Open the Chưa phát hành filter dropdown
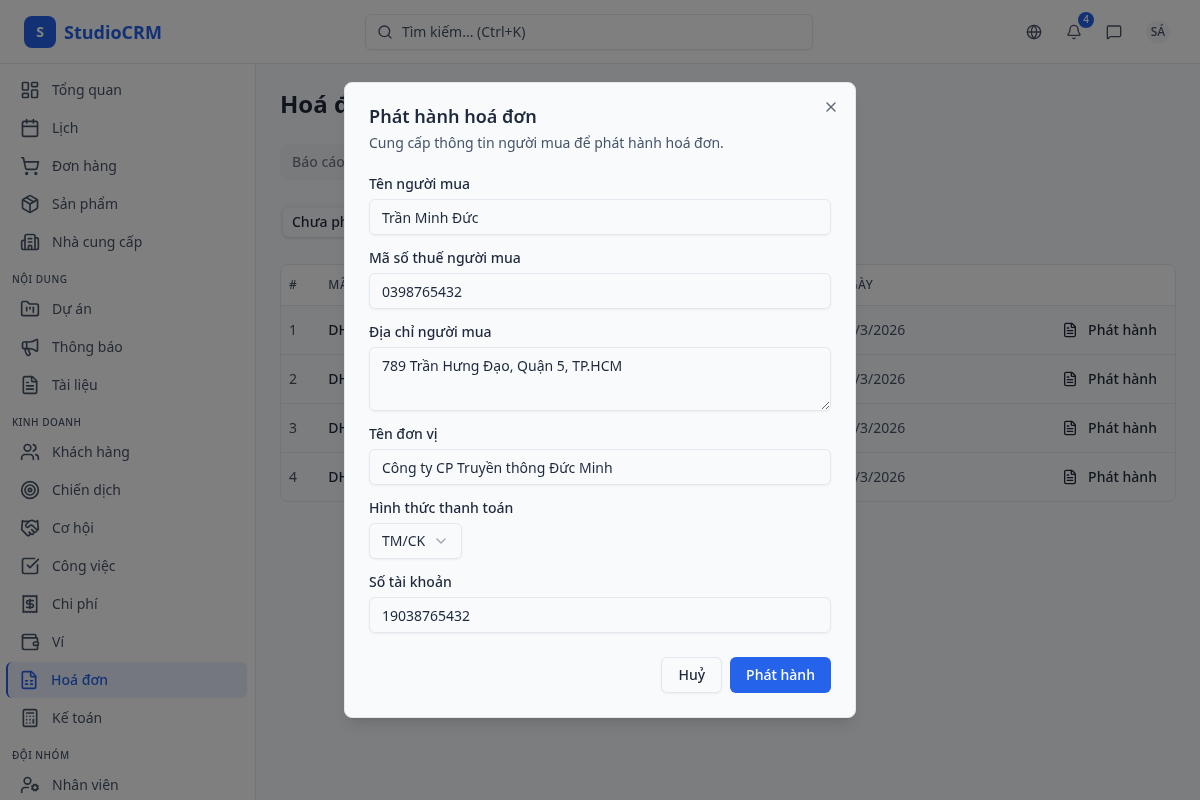Image resolution: width=1200 pixels, height=800 pixels. (x=314, y=222)
